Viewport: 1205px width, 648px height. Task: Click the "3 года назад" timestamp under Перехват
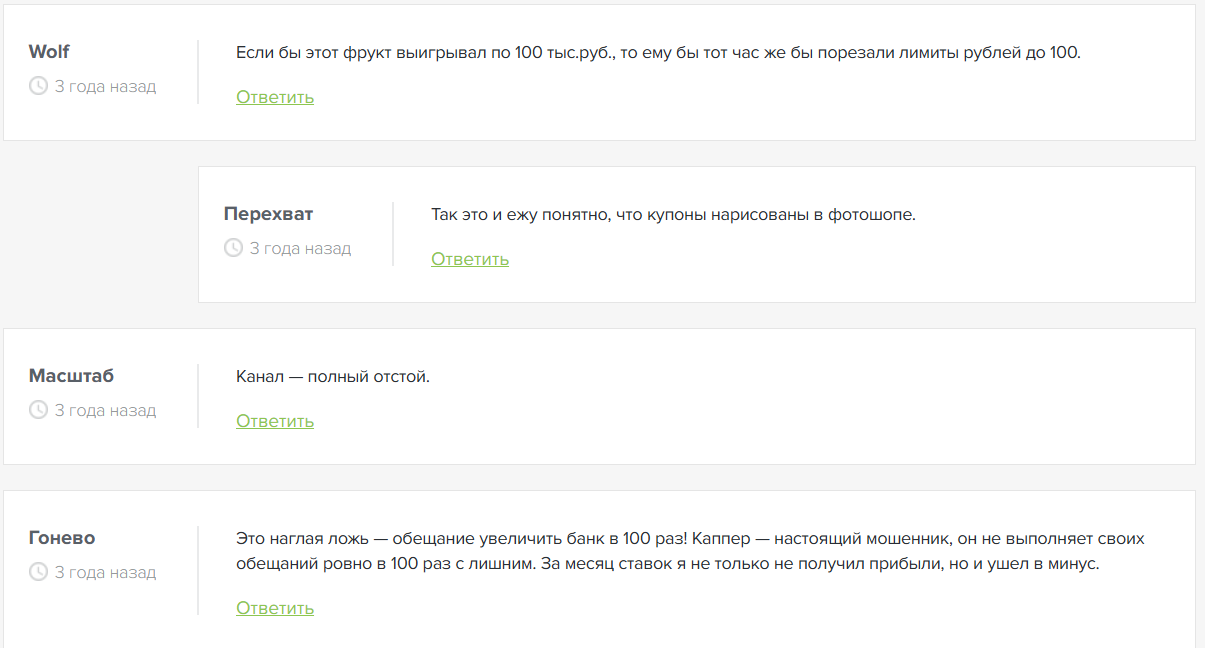coord(300,248)
